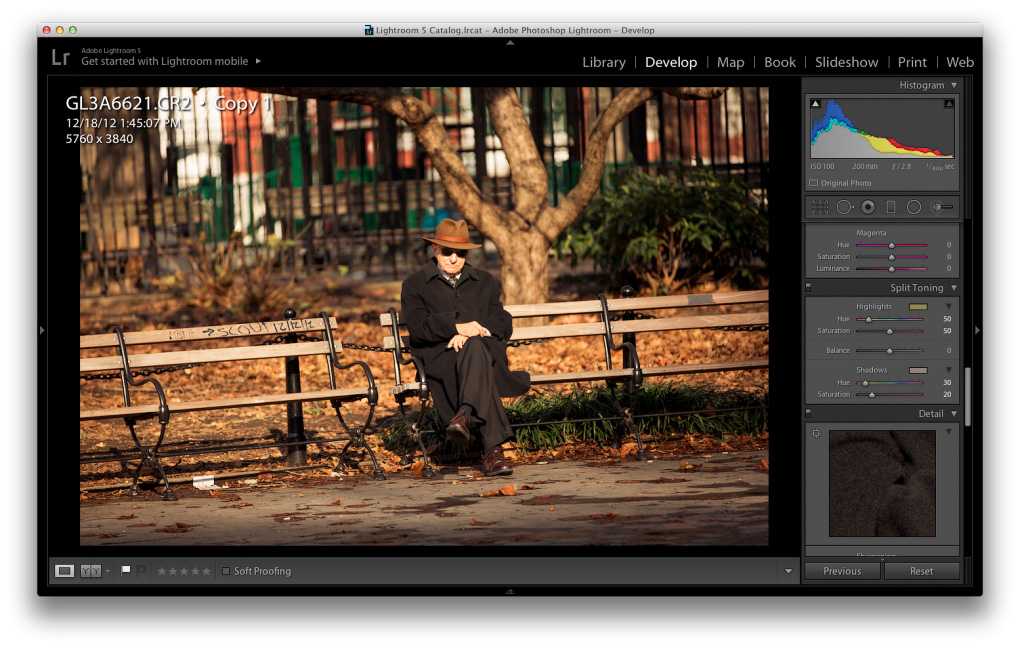The image size is (1020, 648).
Task: Open the Slideshow module
Action: point(846,62)
